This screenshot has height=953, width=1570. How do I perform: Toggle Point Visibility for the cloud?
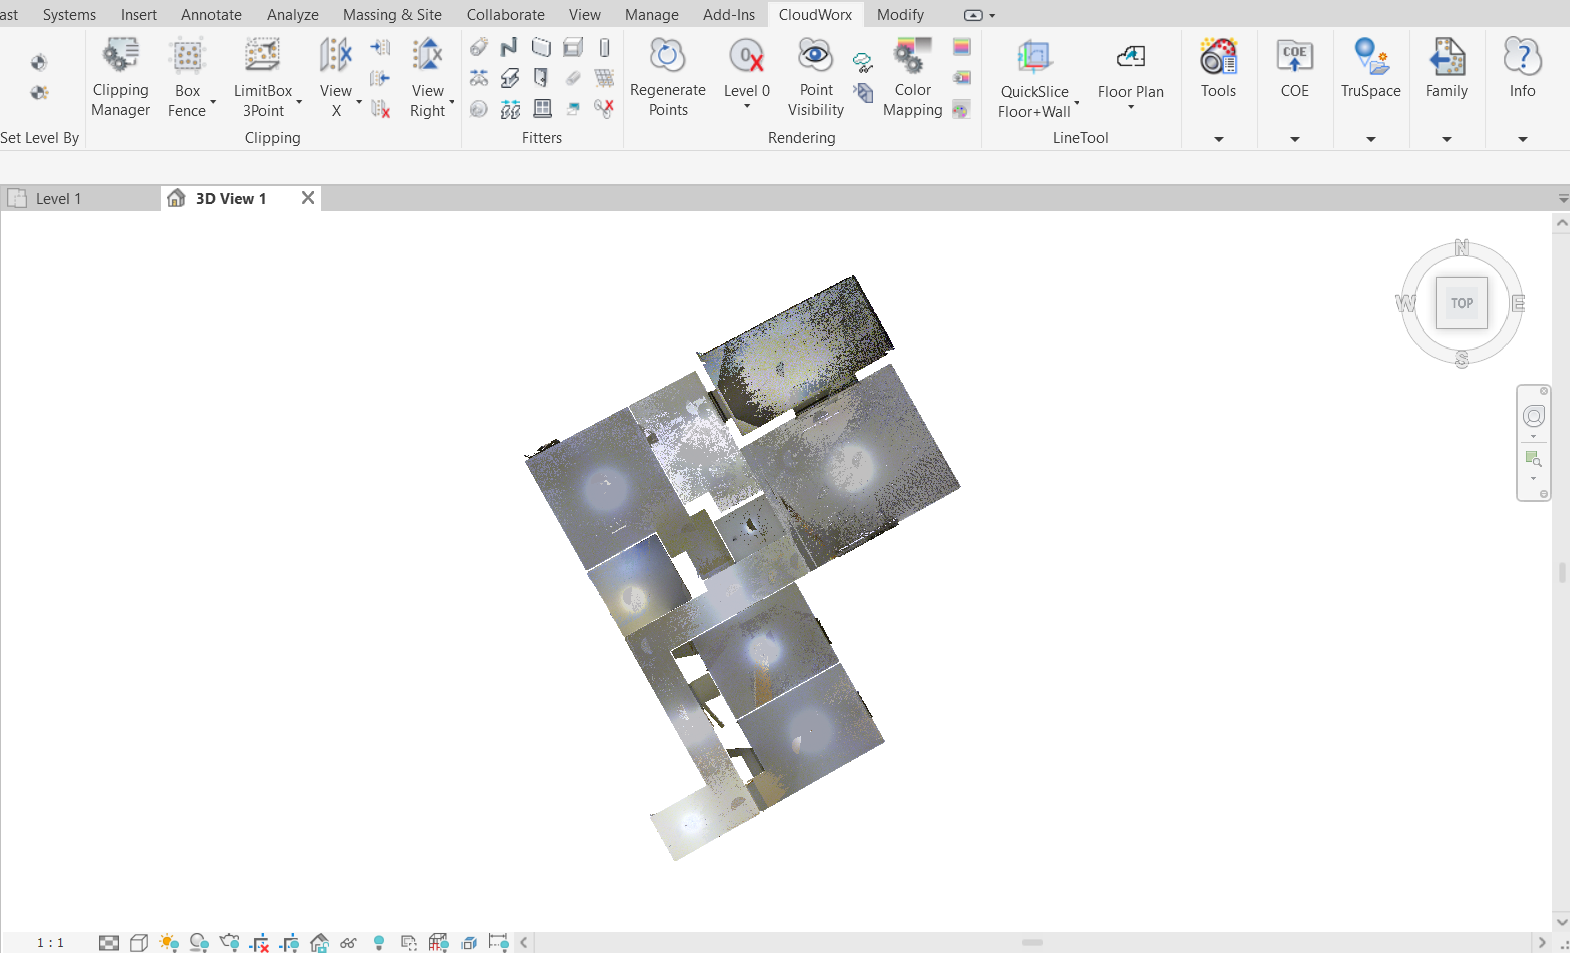[815, 76]
